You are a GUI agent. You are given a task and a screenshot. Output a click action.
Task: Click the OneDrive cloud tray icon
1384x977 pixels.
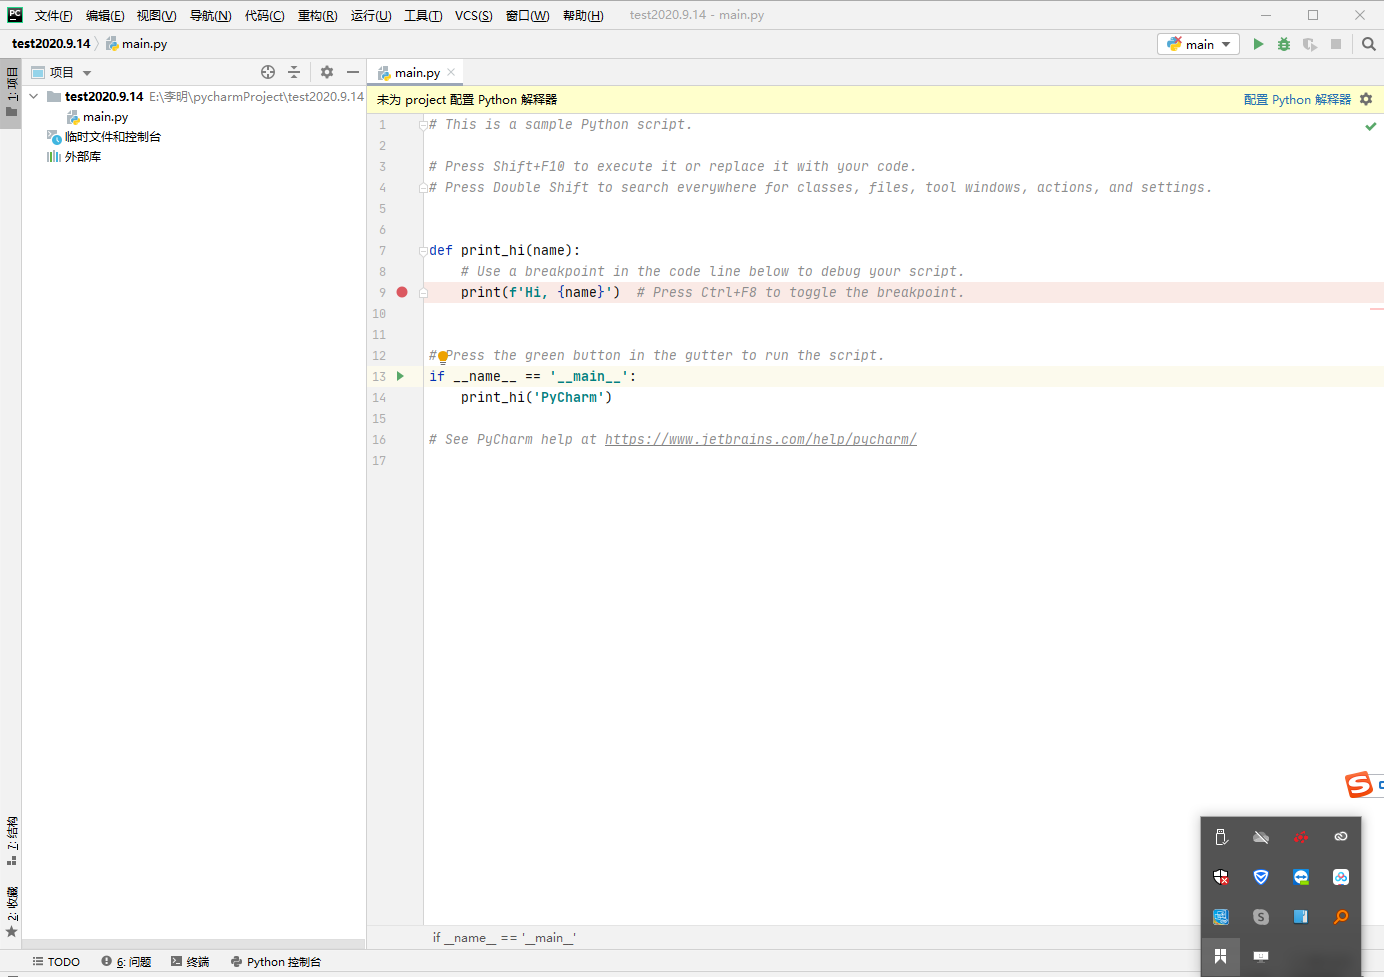click(1261, 837)
